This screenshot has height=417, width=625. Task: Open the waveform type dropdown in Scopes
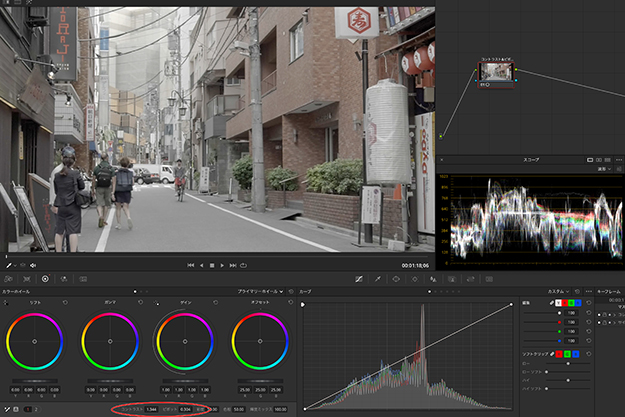(x=605, y=169)
